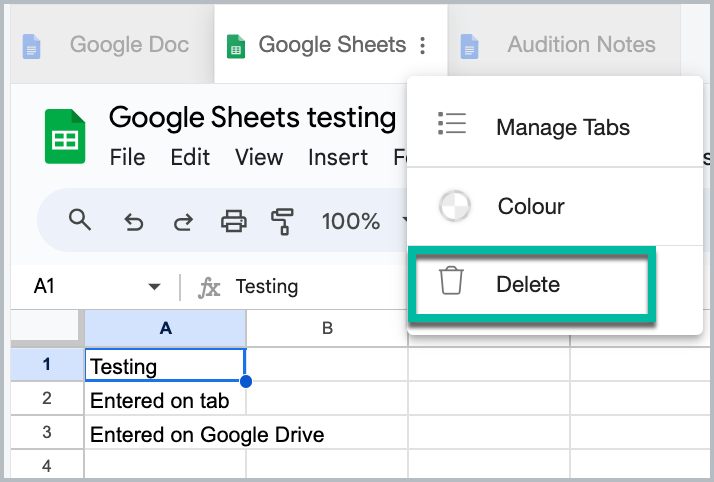Click the Google Doc tab document icon
714x482 pixels.
(31, 46)
